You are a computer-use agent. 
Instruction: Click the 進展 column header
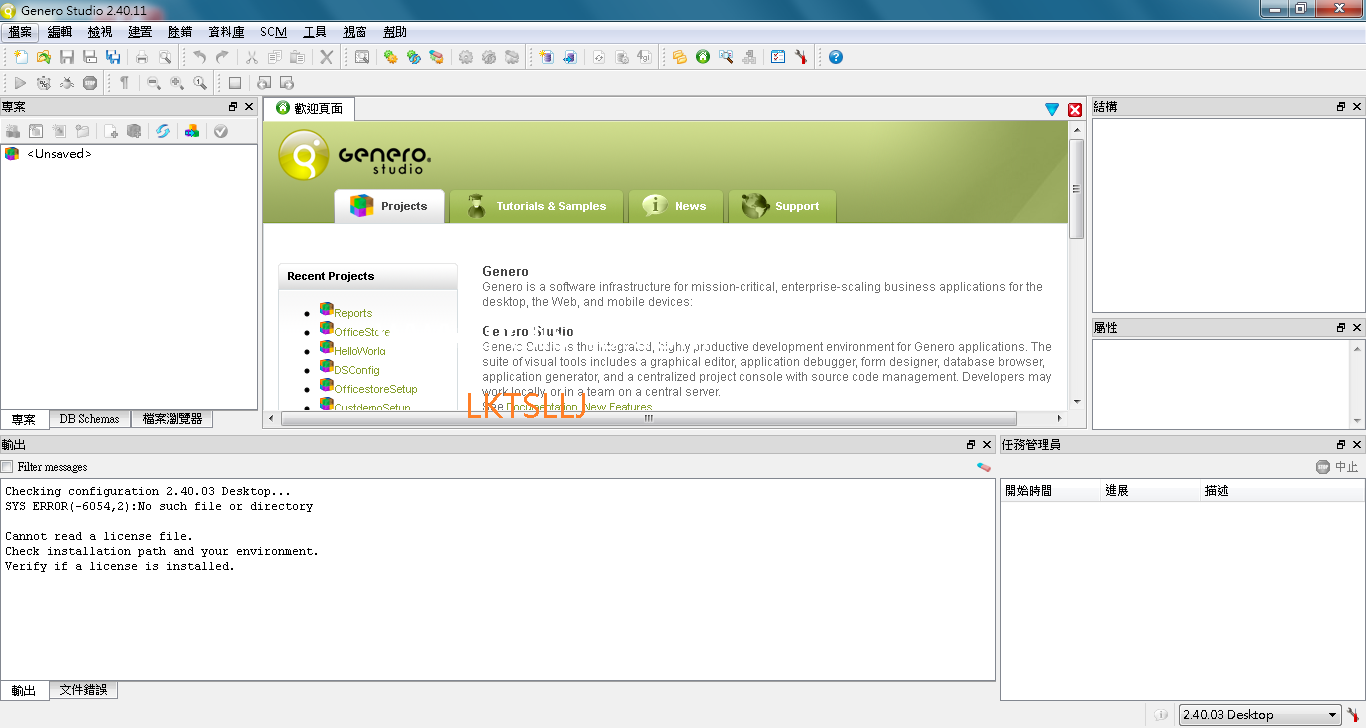tap(1150, 491)
